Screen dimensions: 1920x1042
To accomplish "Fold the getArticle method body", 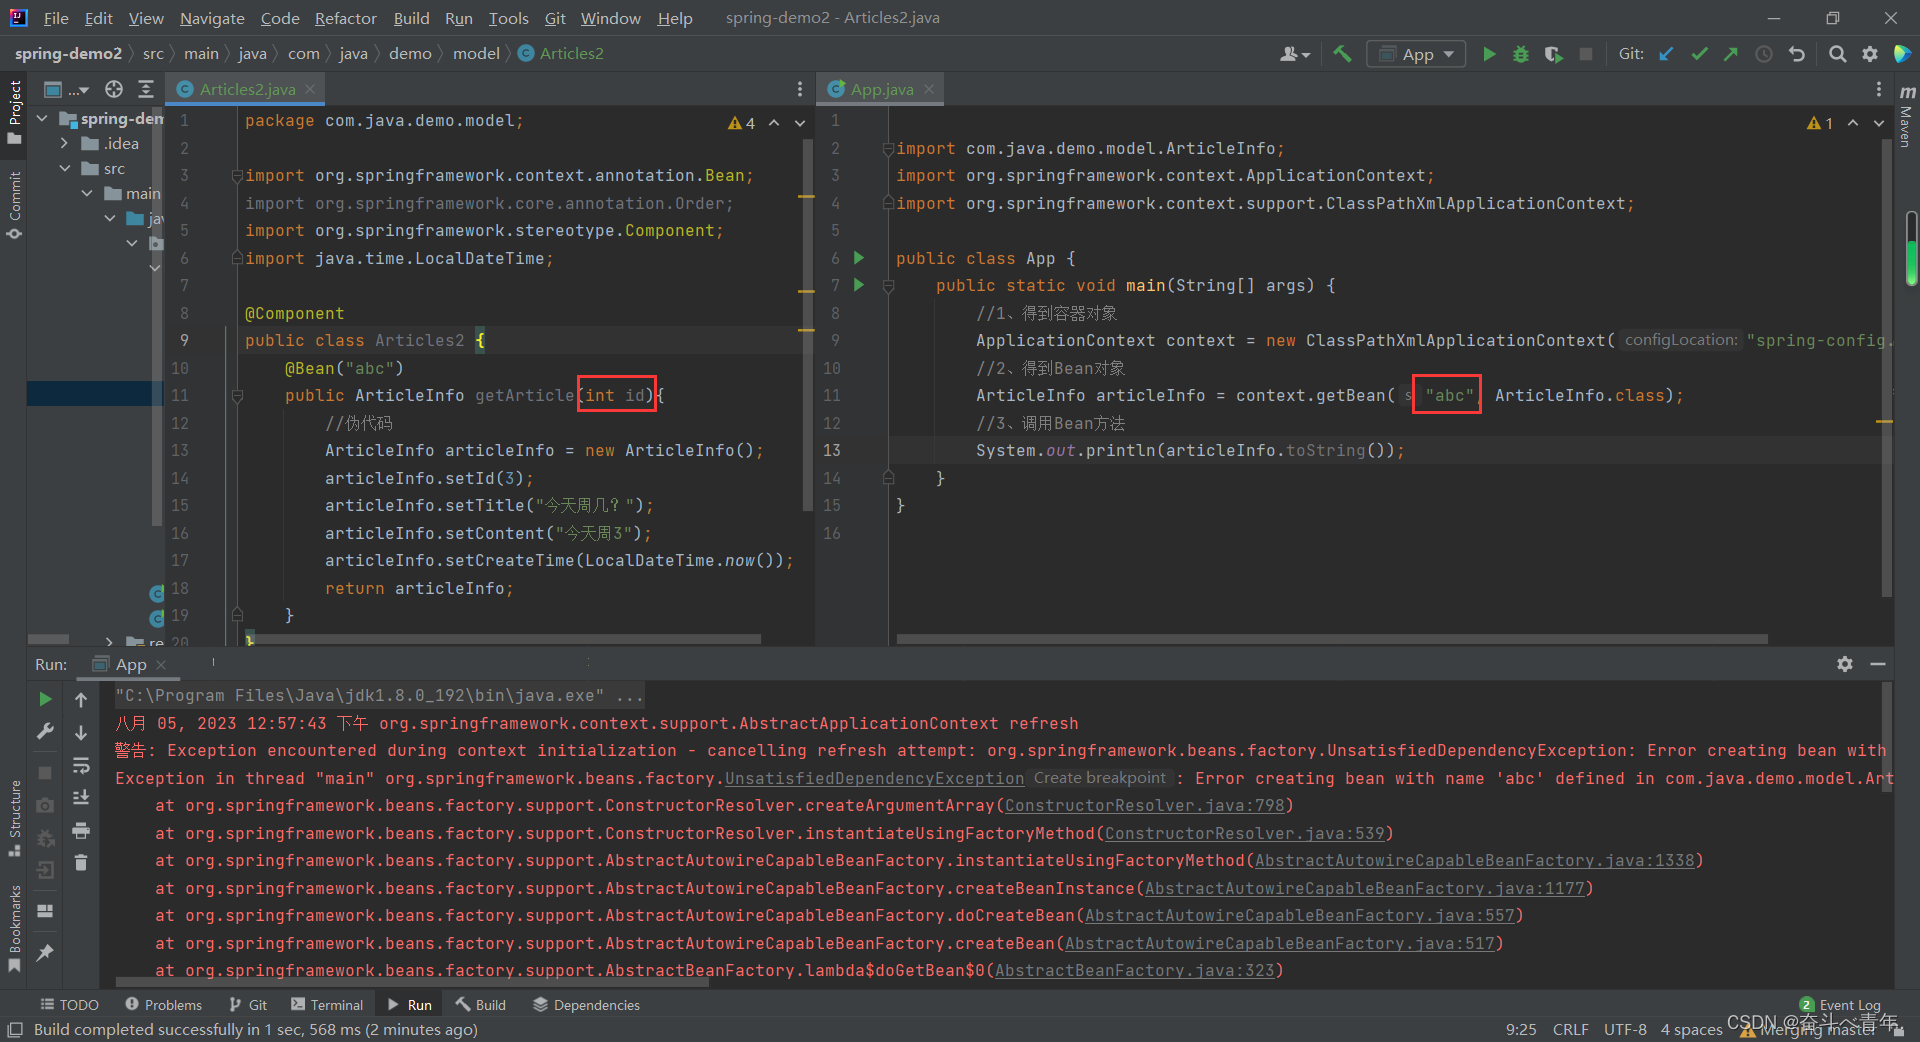I will tap(237, 396).
